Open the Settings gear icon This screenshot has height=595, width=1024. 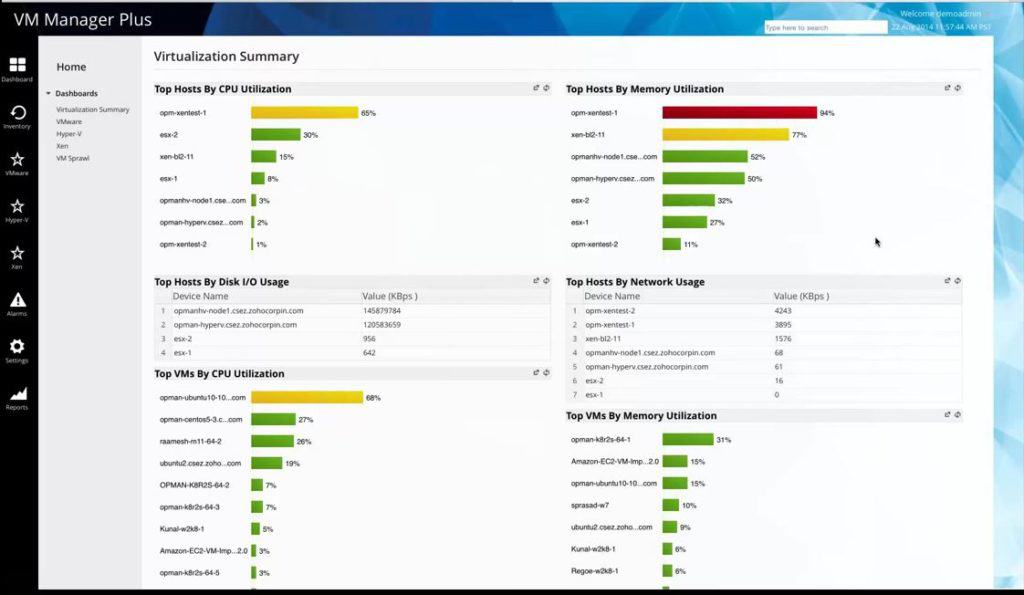click(x=18, y=346)
